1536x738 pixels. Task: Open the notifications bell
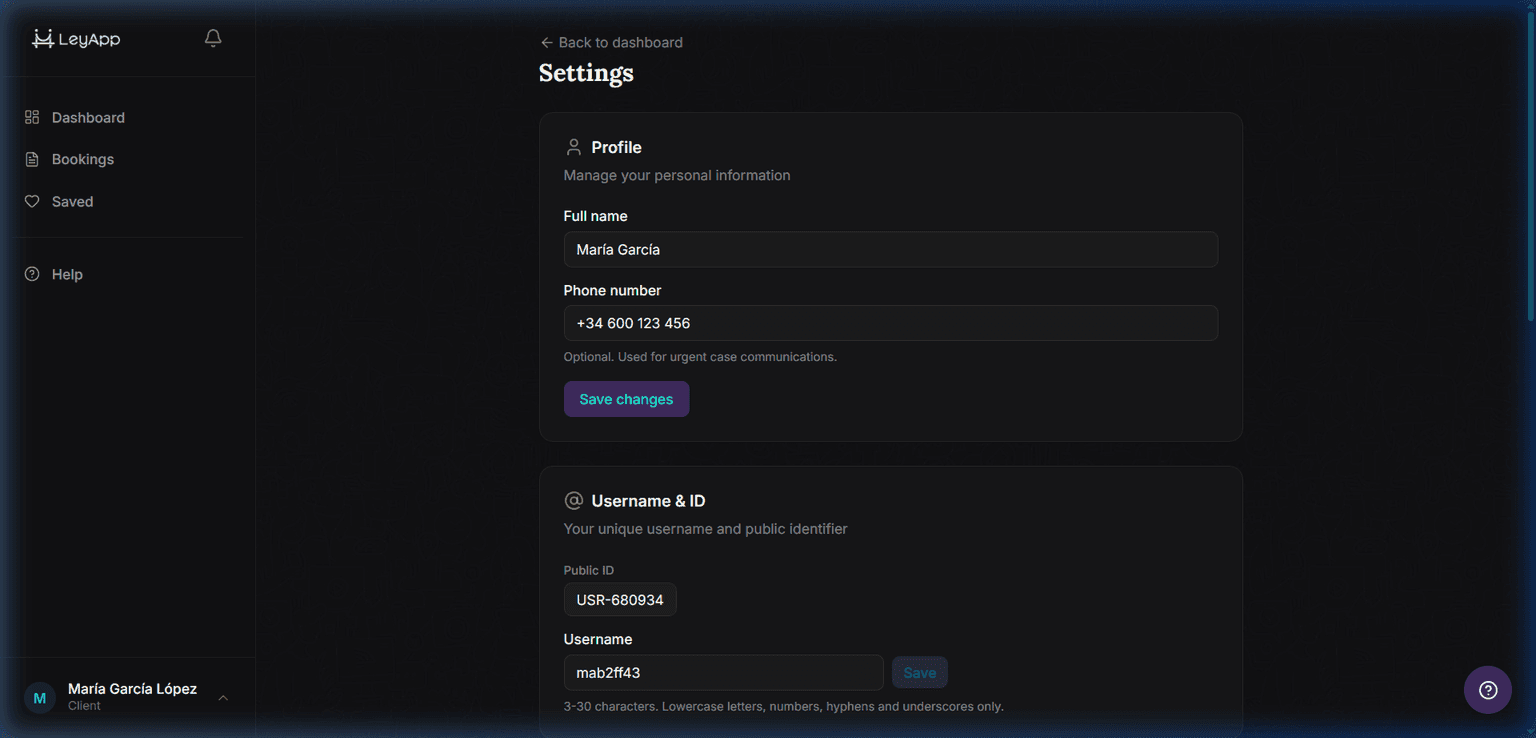click(x=212, y=37)
